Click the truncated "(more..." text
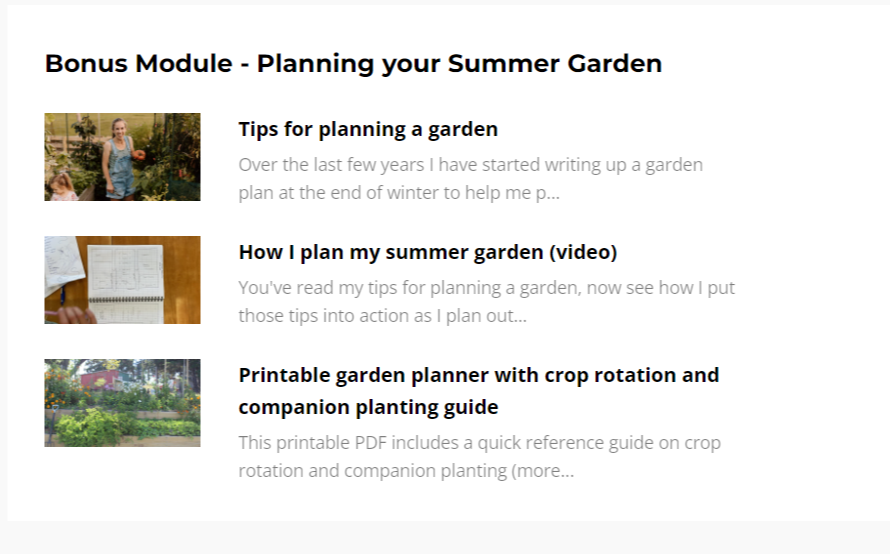The height and width of the screenshot is (554, 891). (x=542, y=471)
